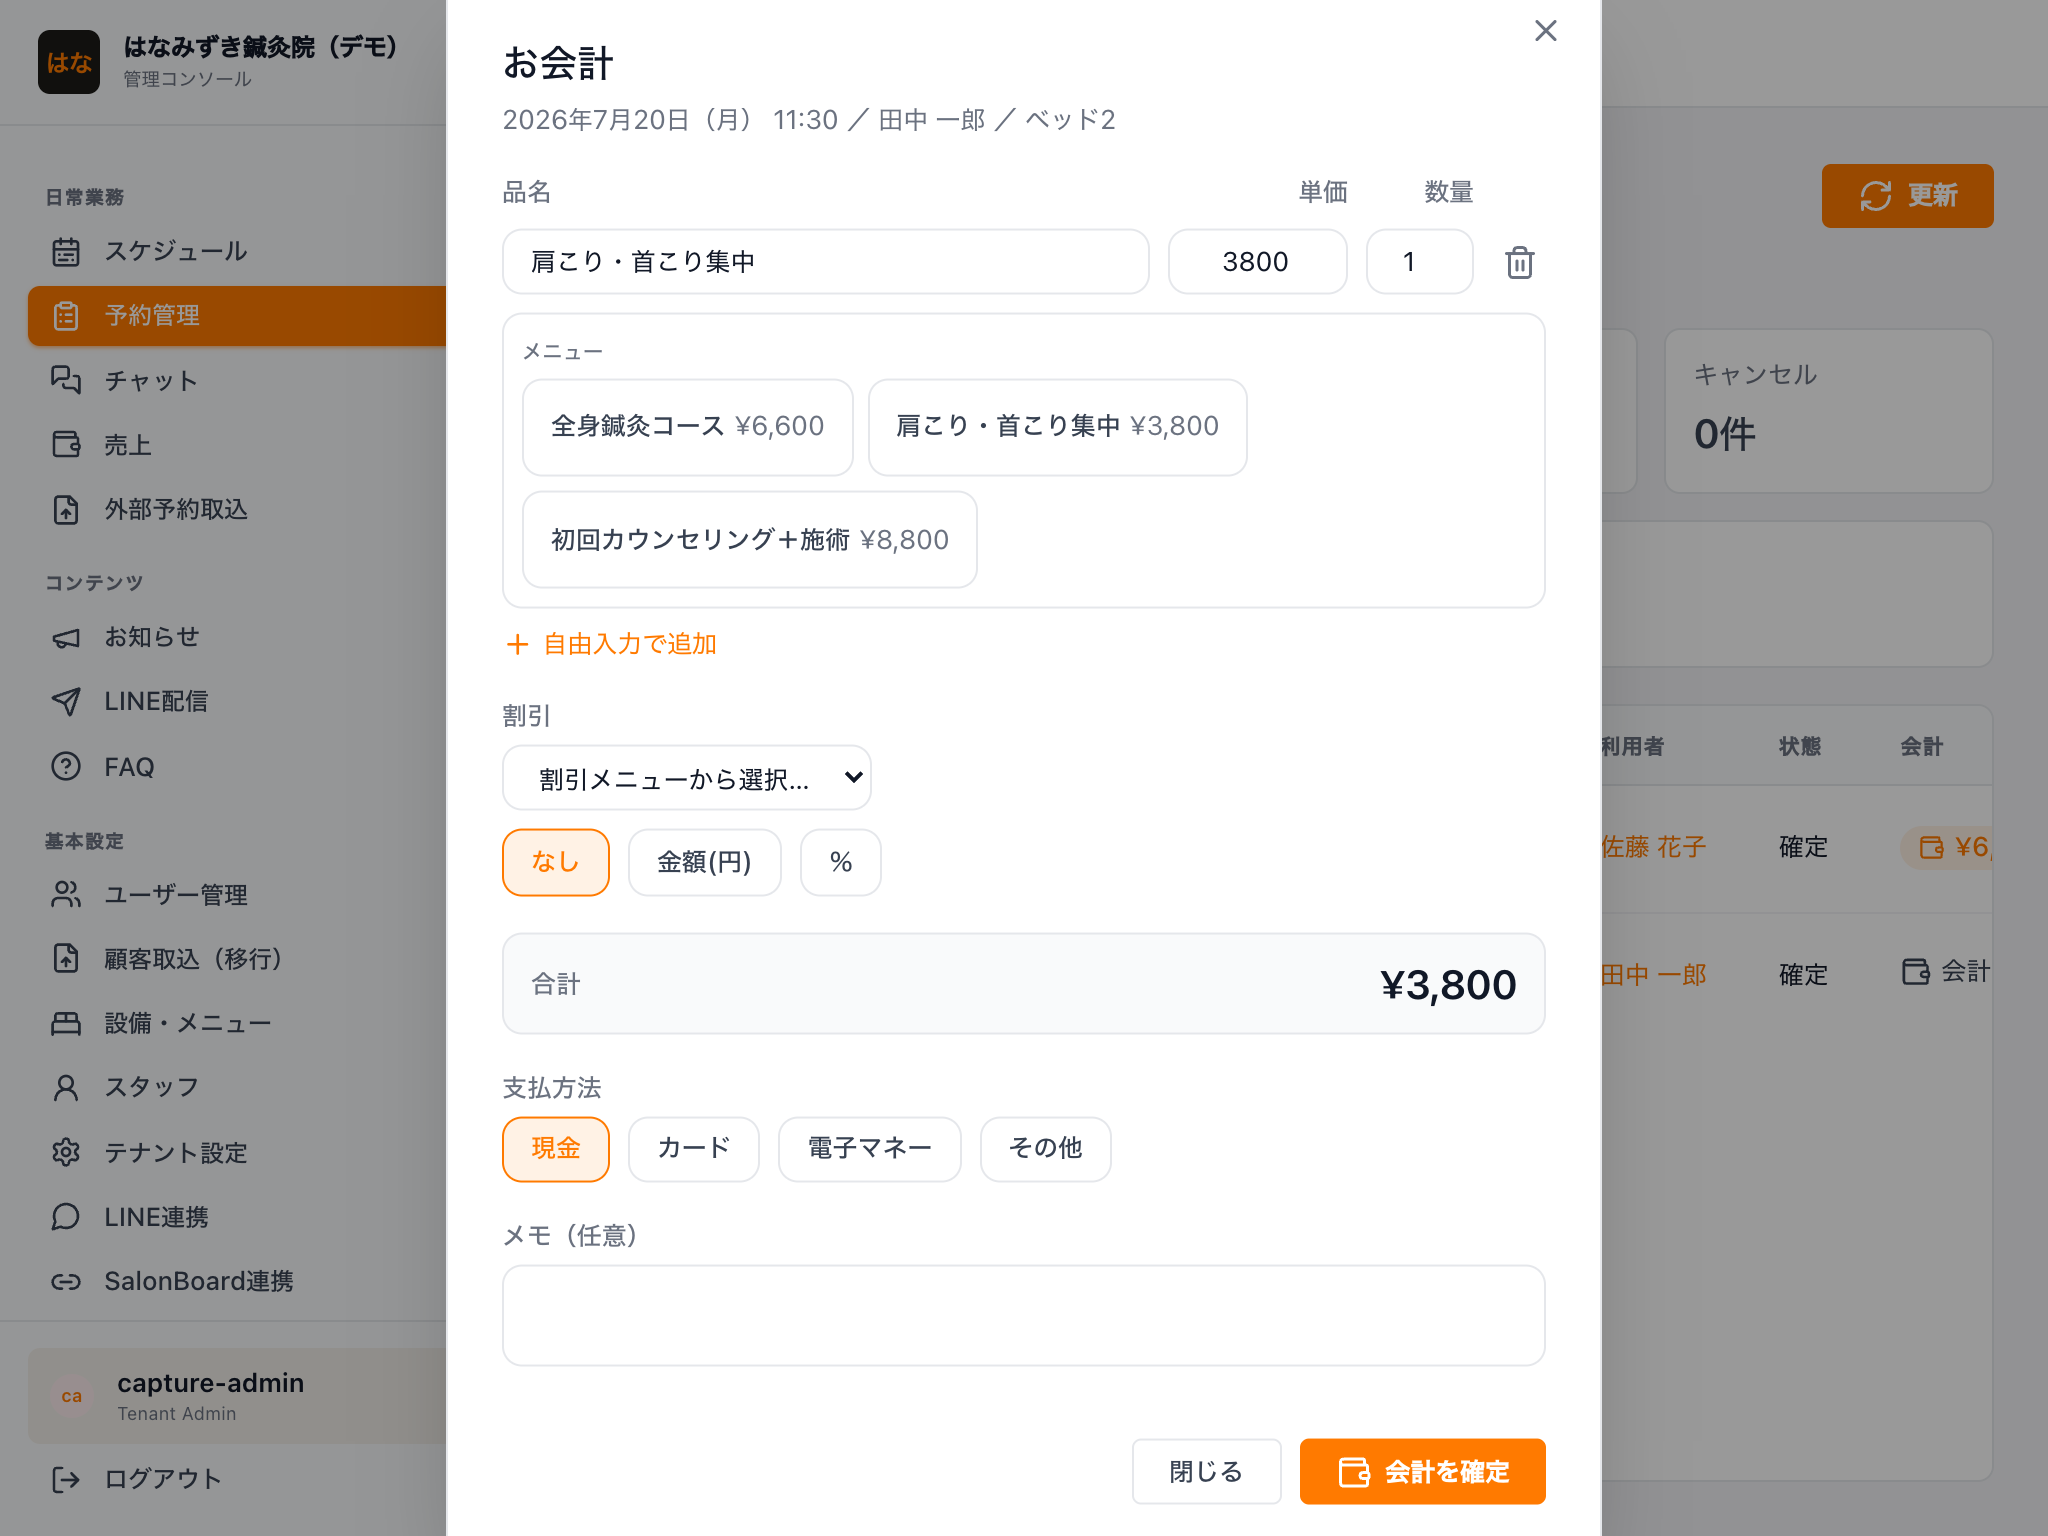2048x1536 pixels.
Task: Click the はな logo in the header
Action: pos(69,62)
